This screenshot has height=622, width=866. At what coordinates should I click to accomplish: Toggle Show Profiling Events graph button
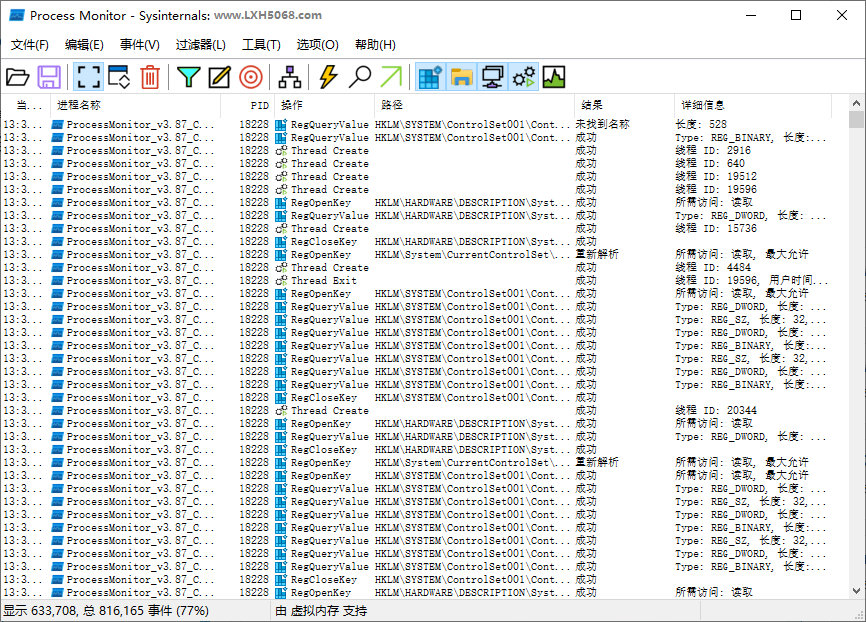pyautogui.click(x=554, y=77)
